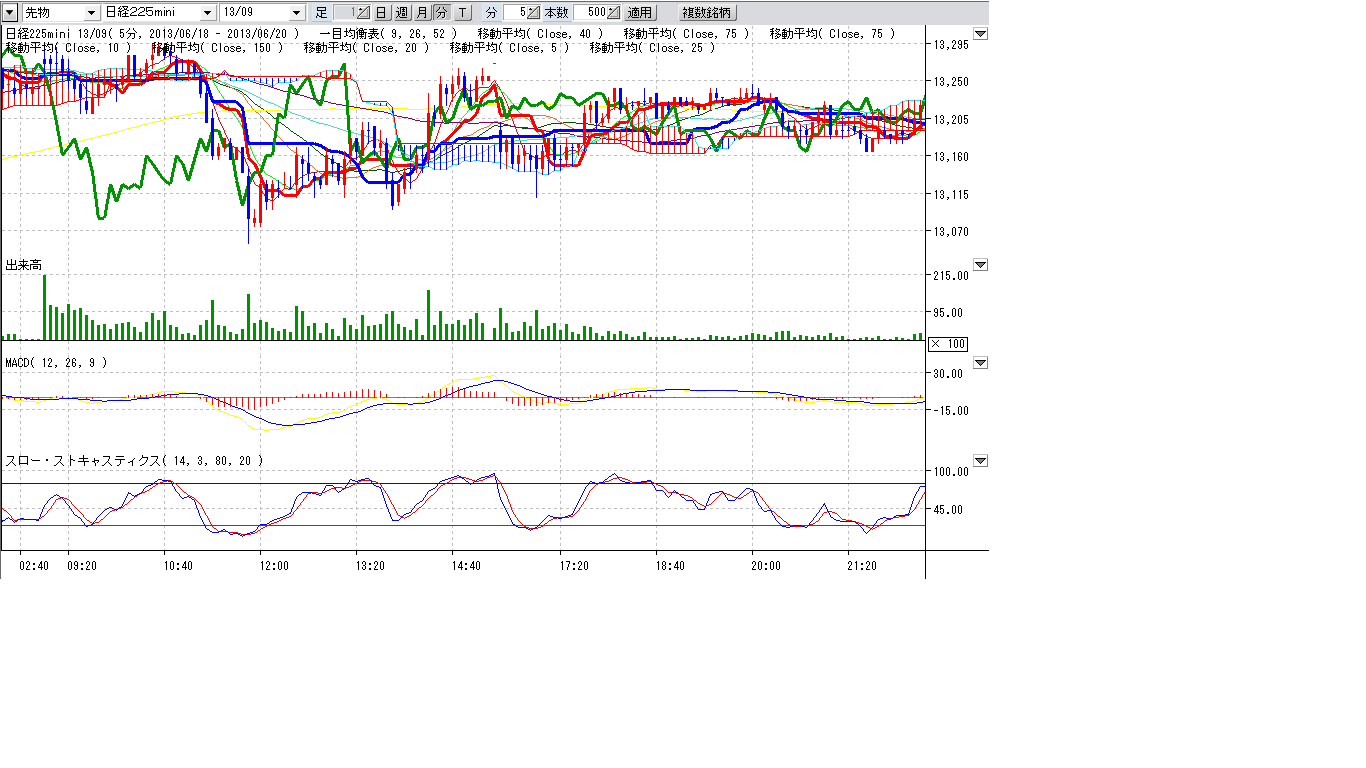
Task: Click the calculator icon beside 足 field
Action: click(363, 13)
